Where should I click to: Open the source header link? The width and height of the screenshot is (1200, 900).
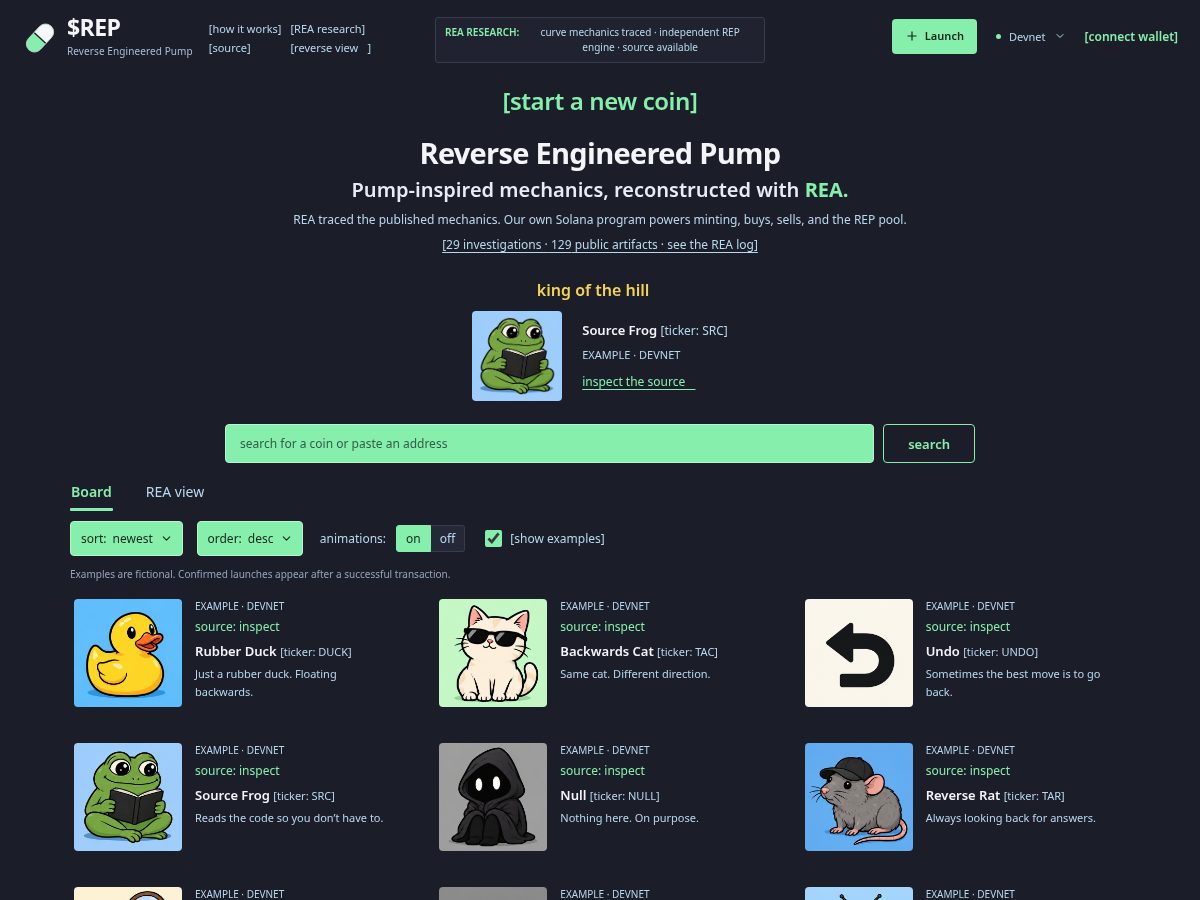click(x=230, y=48)
